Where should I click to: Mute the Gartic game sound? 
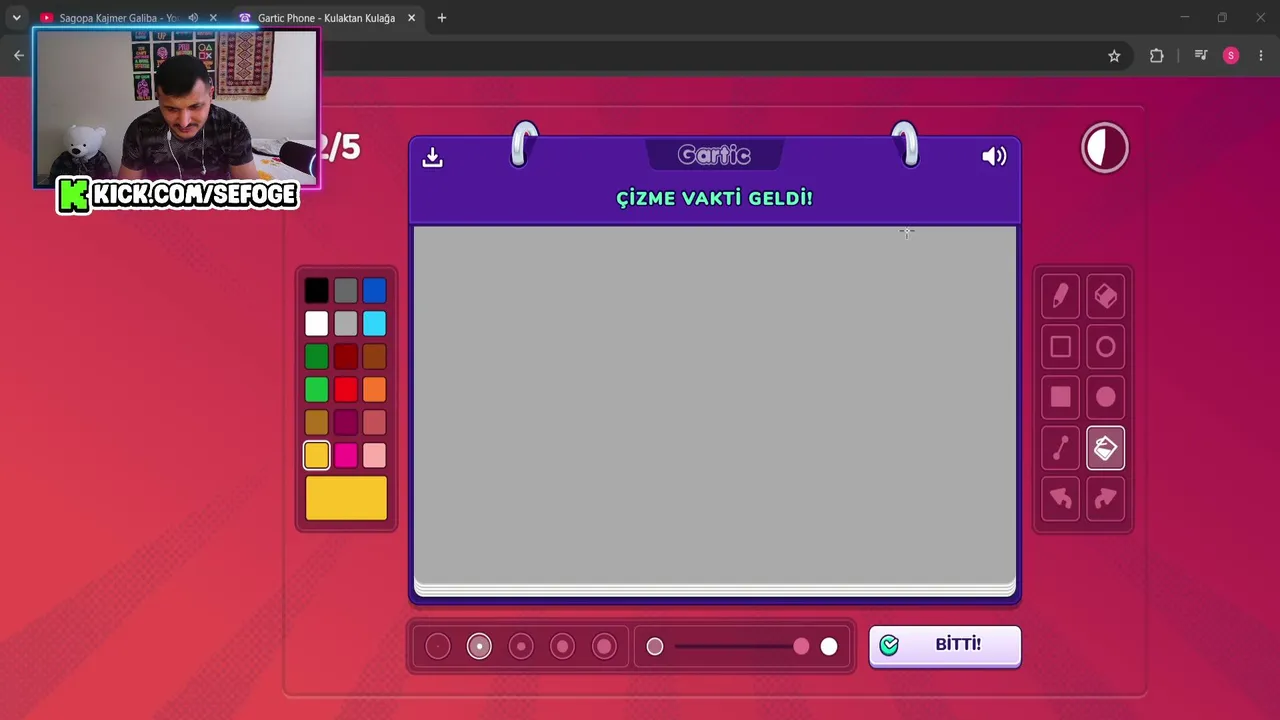(x=994, y=156)
